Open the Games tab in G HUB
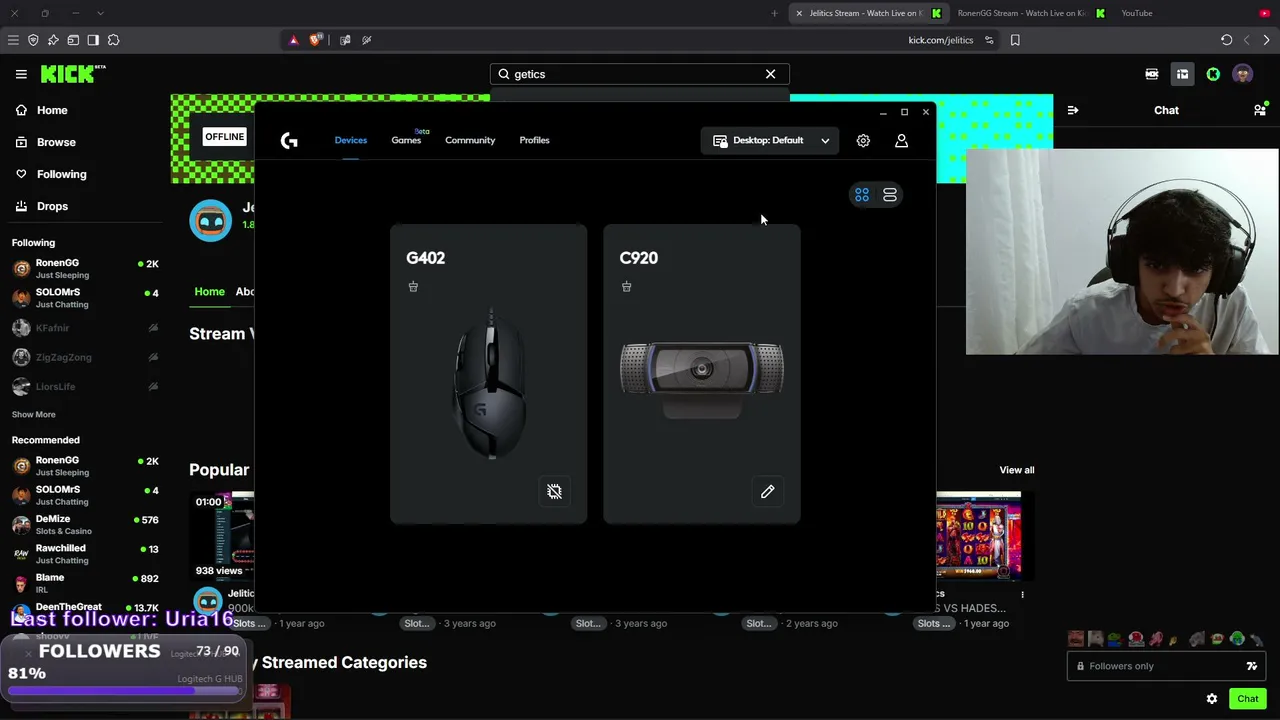The height and width of the screenshot is (720, 1280). (406, 140)
